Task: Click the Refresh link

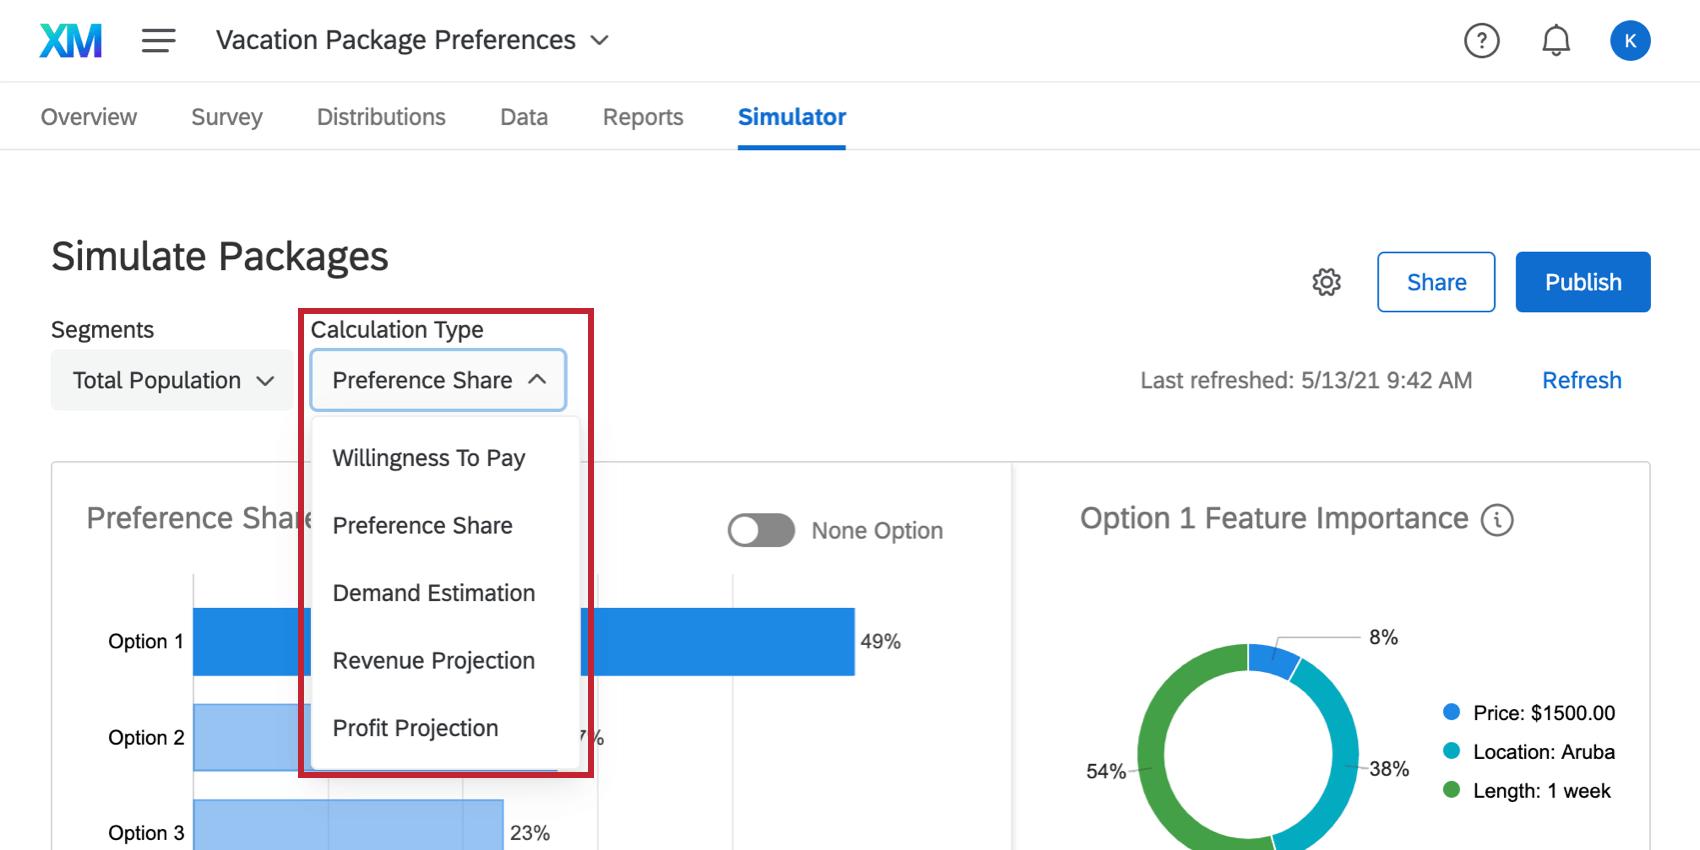Action: (x=1581, y=381)
